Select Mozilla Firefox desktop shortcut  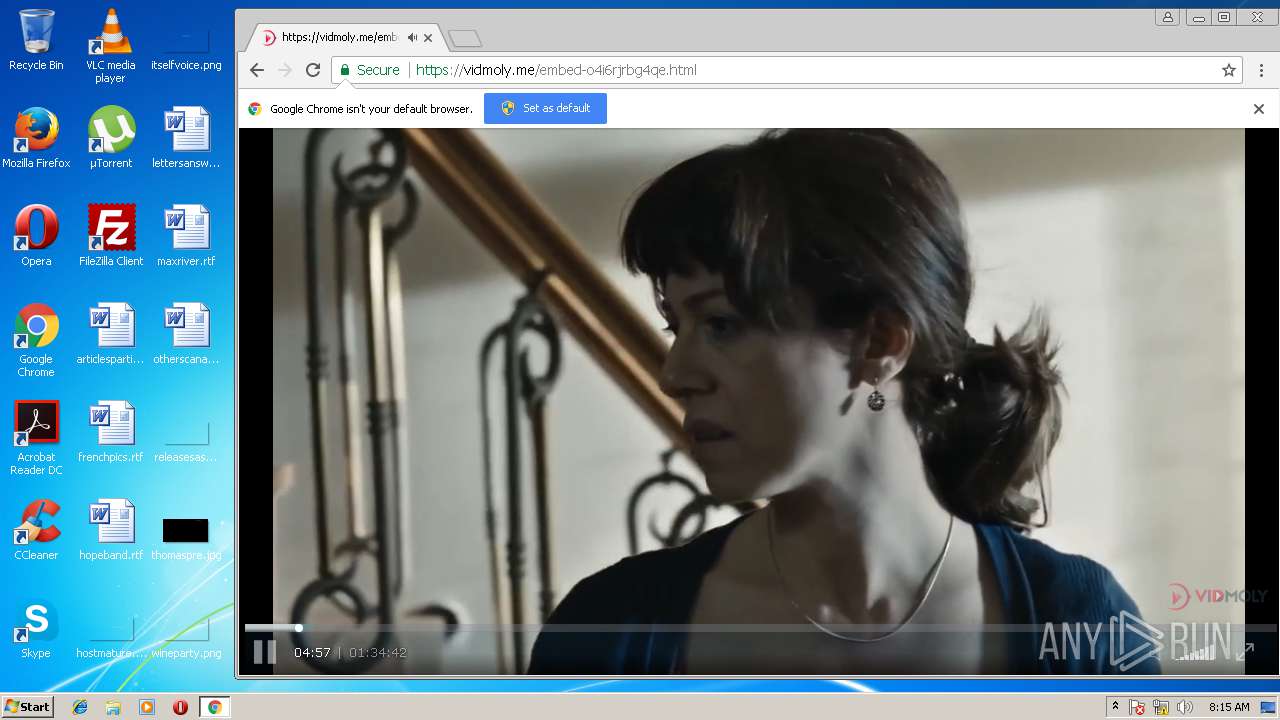point(36,138)
